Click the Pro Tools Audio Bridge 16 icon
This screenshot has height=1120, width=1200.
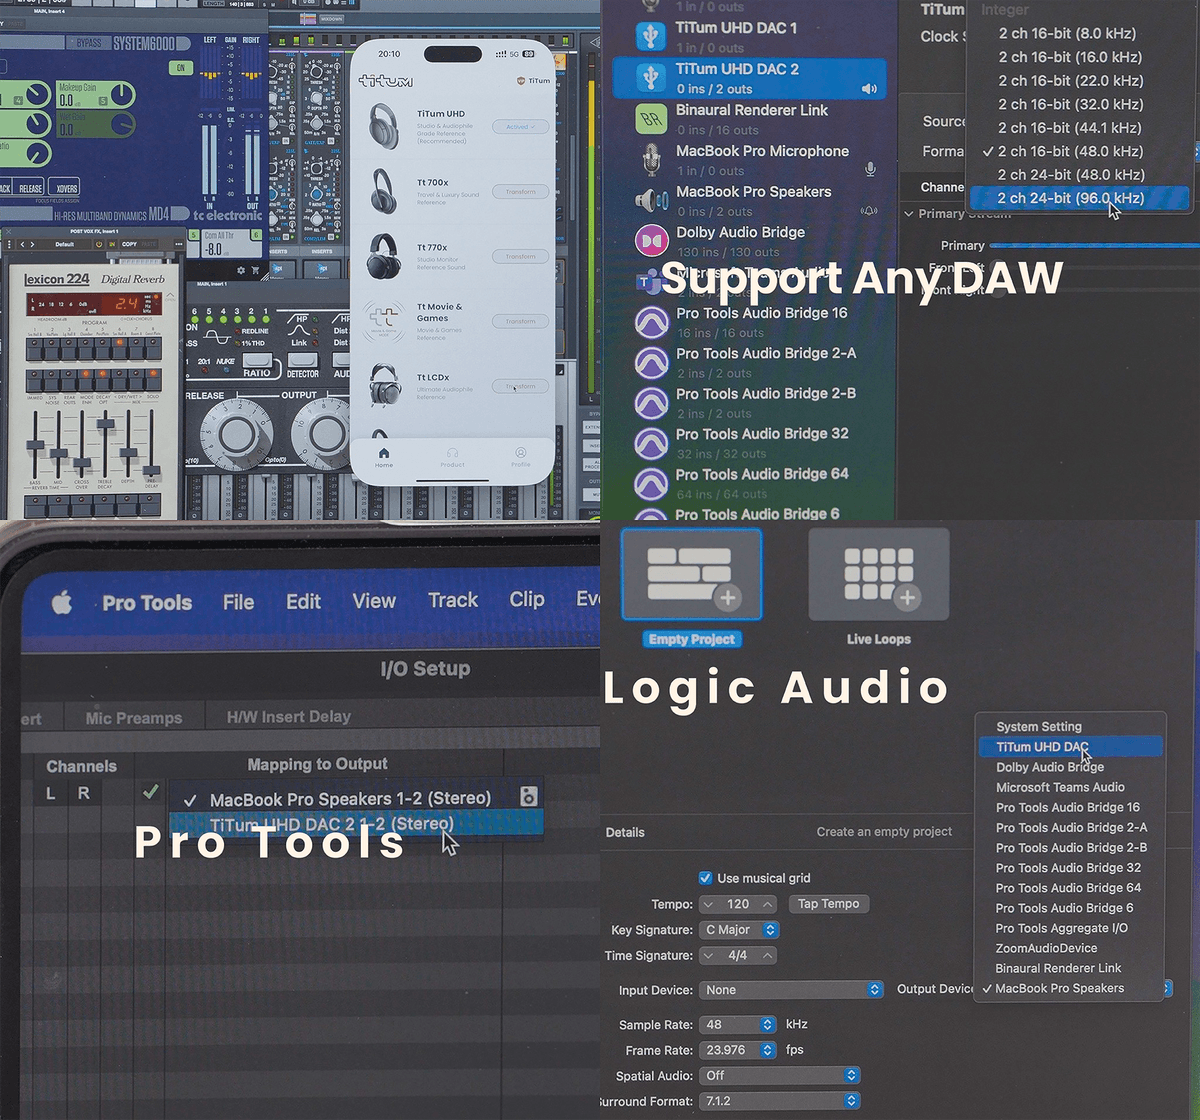652,322
